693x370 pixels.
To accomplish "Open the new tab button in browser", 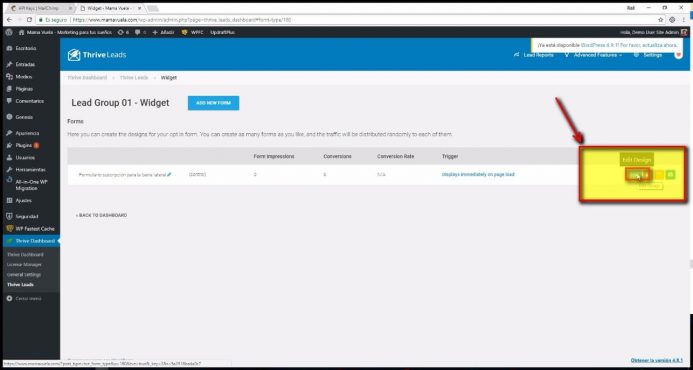I will (x=153, y=8).
